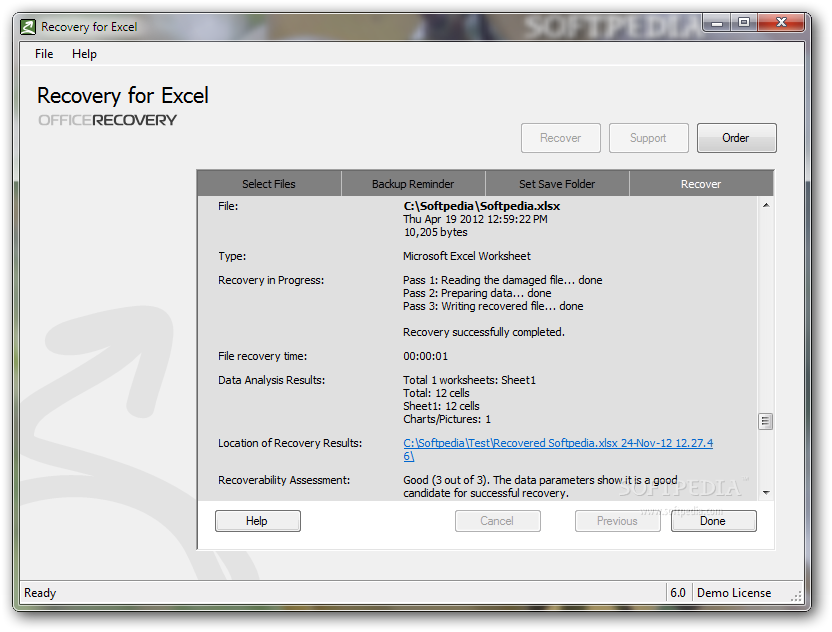Screen dimensions: 832x632
Task: Click the greyed-out top Recover button
Action: (560, 138)
